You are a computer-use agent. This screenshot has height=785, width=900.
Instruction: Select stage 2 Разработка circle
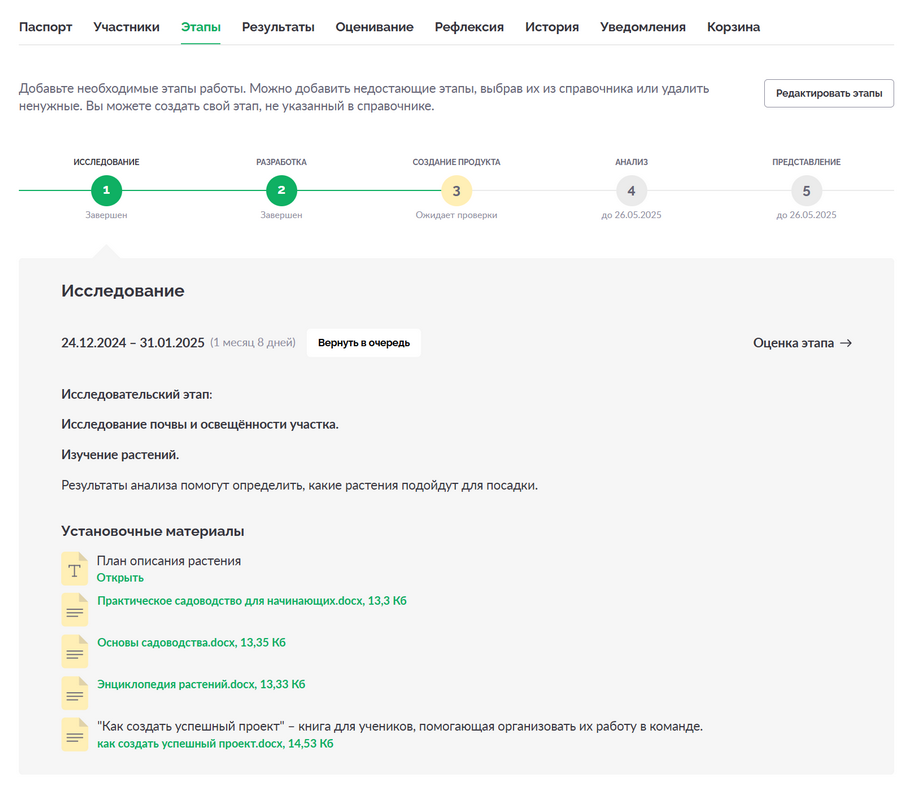[x=281, y=191]
